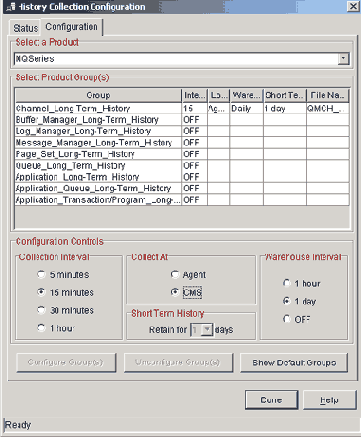Click the Done button

pos(271,400)
